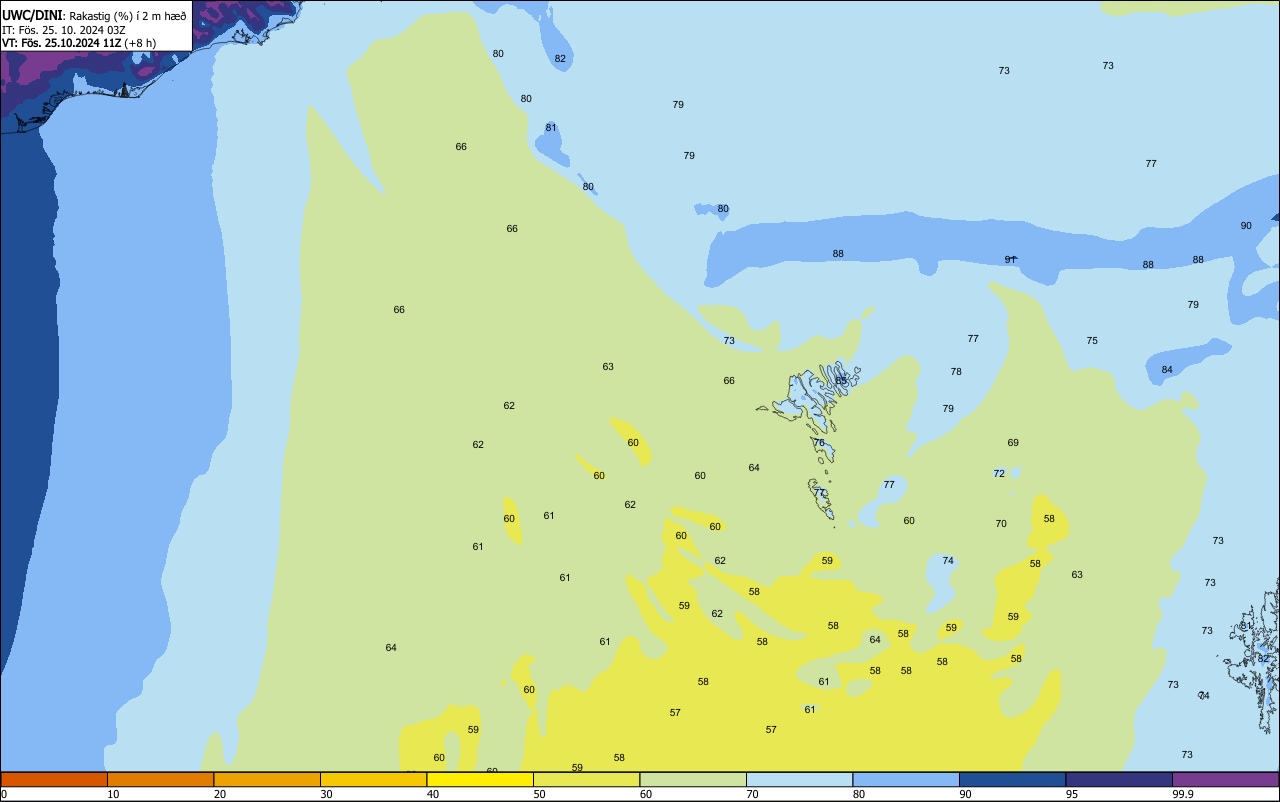Click the 80–90% medium blue legend swatch

point(906,779)
